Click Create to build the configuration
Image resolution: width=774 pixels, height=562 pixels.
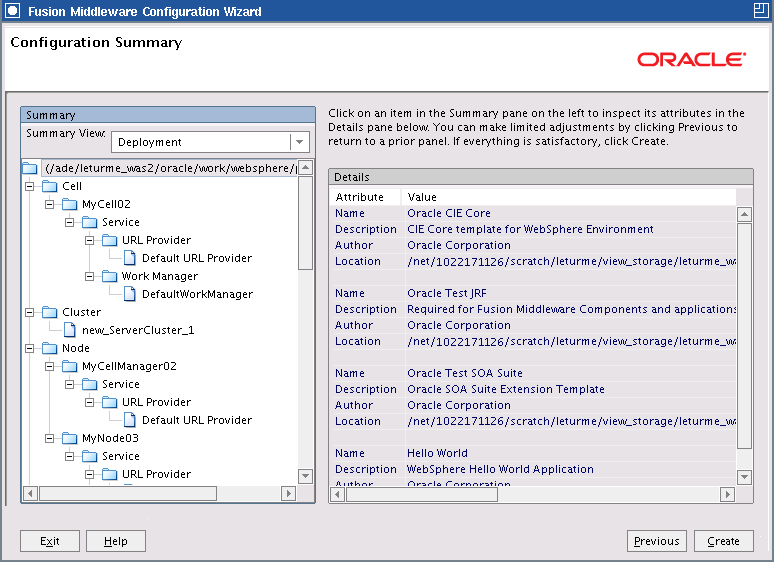[724, 541]
